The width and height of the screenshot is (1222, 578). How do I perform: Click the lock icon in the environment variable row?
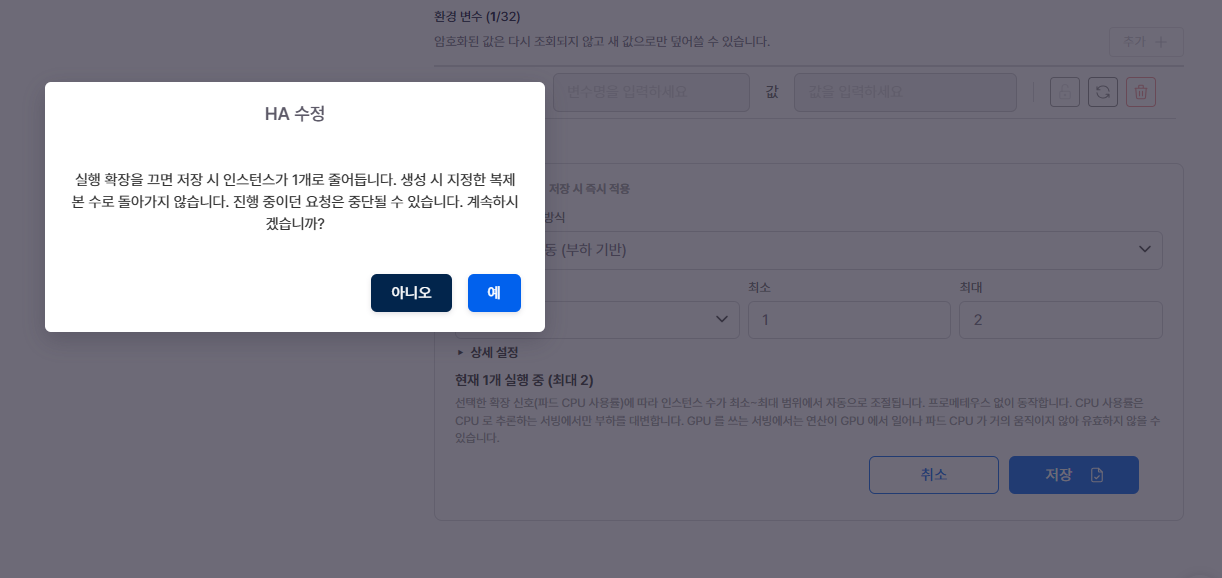click(x=1064, y=92)
